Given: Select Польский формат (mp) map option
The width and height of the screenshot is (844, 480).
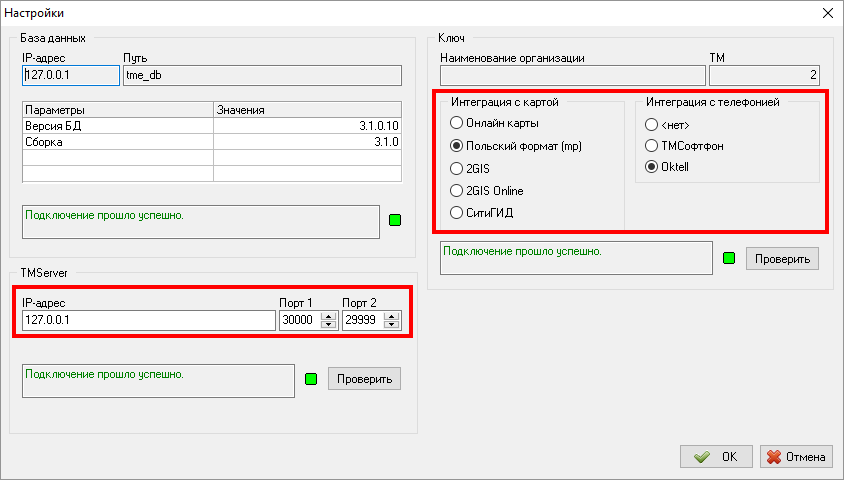Looking at the screenshot, I should pos(457,146).
